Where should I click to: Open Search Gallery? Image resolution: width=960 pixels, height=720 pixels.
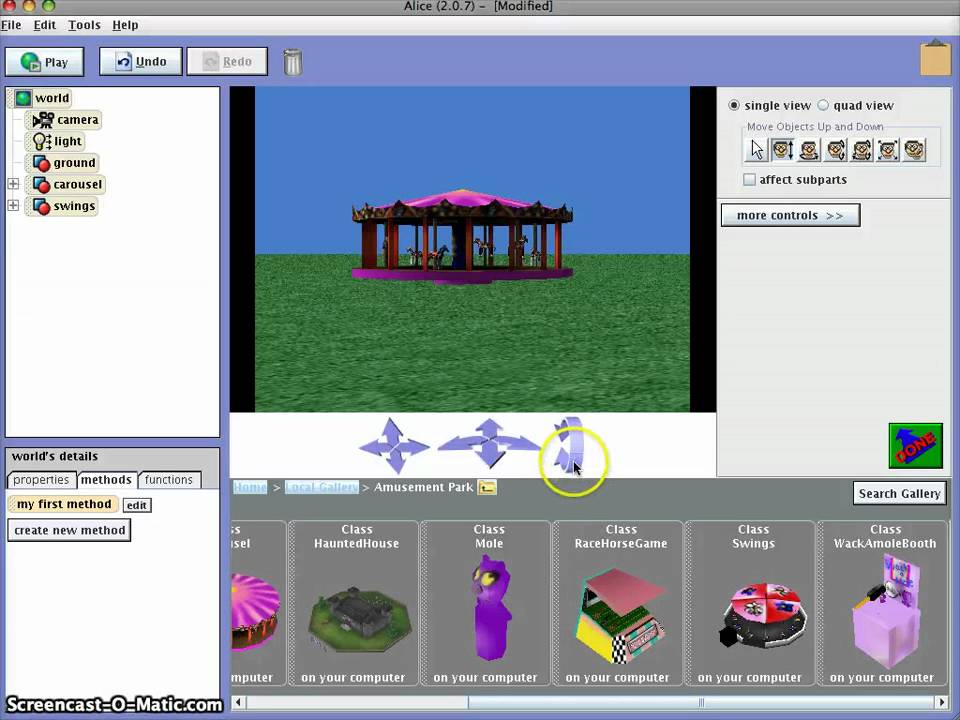(899, 493)
